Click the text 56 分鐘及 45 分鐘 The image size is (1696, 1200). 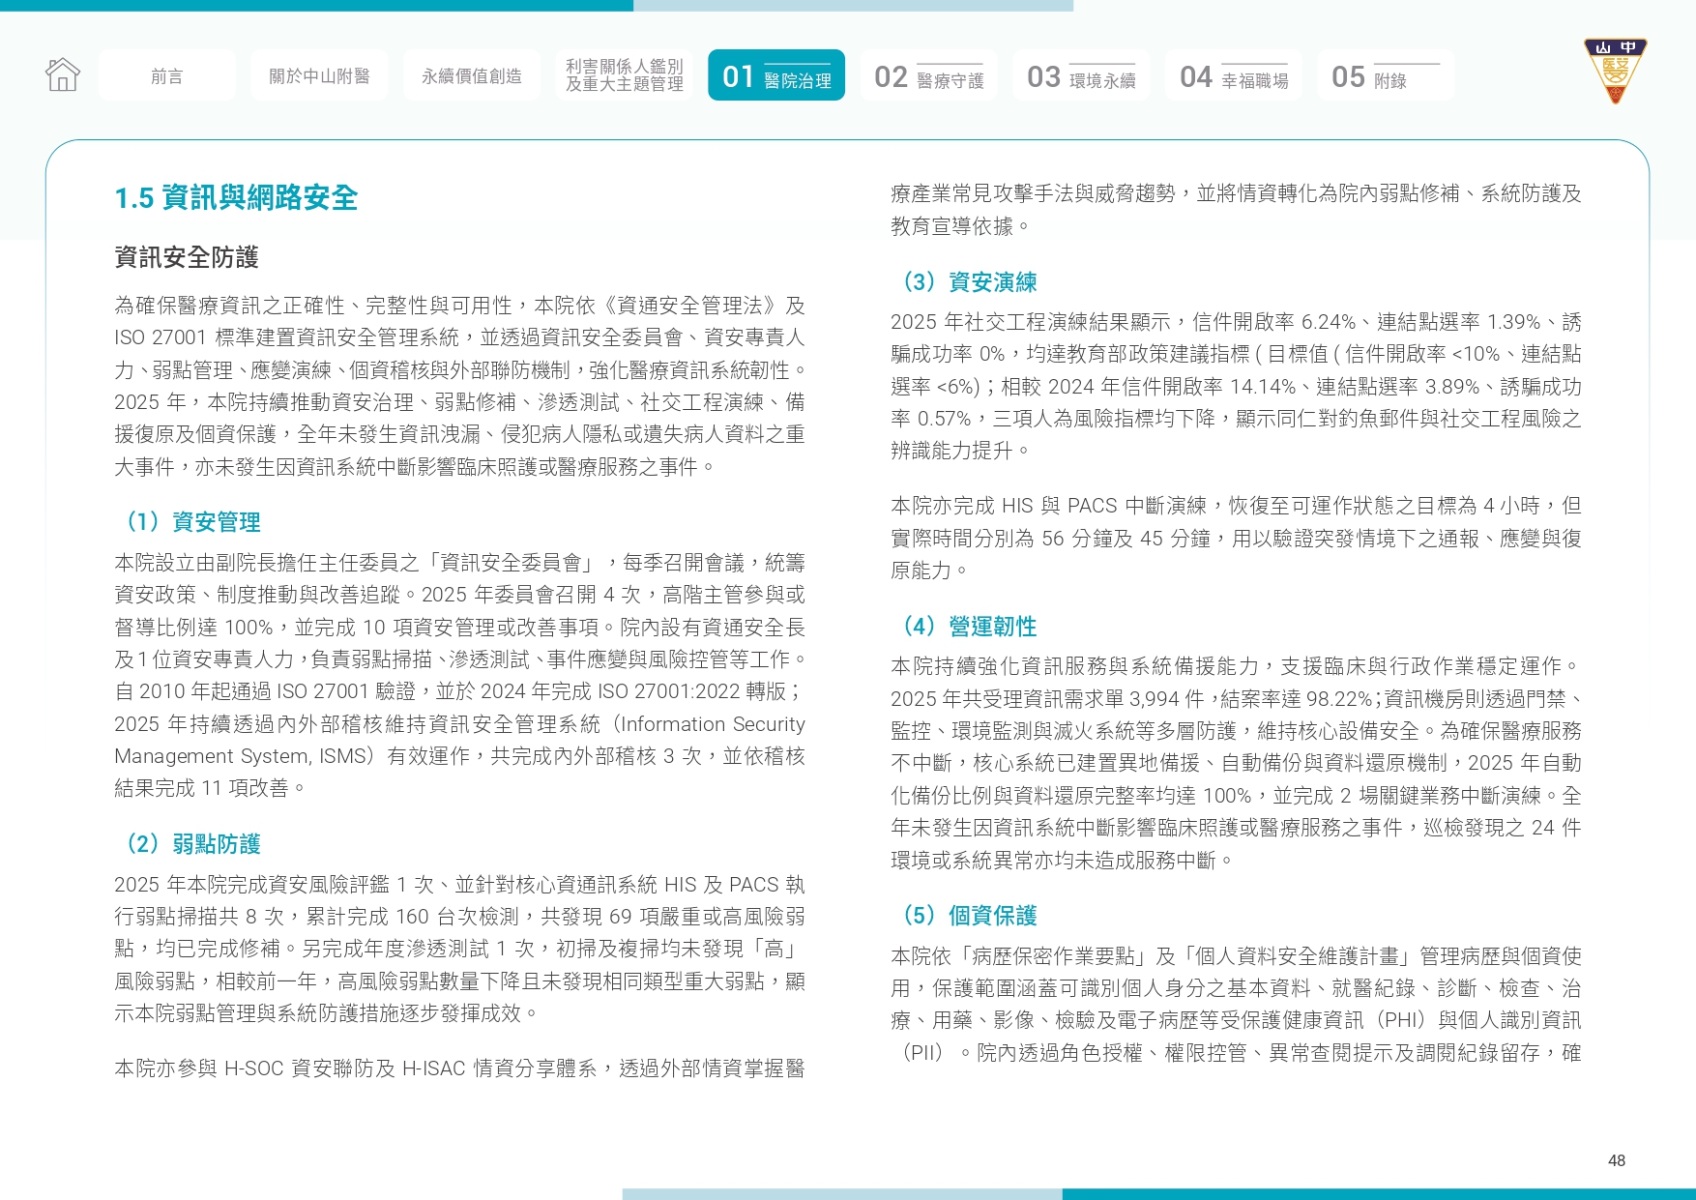pyautogui.click(x=1126, y=539)
